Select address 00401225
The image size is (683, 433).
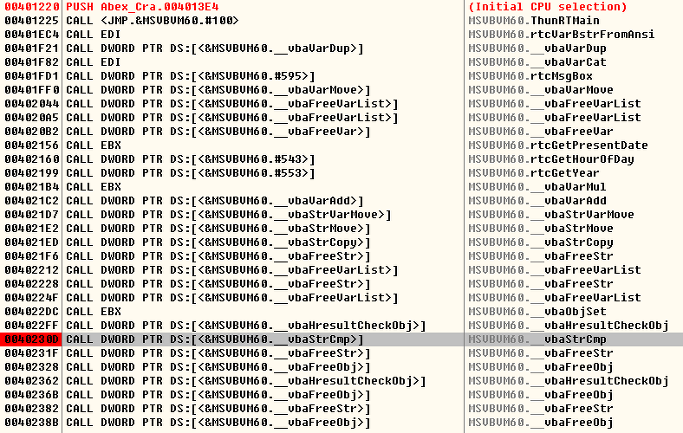(x=32, y=20)
